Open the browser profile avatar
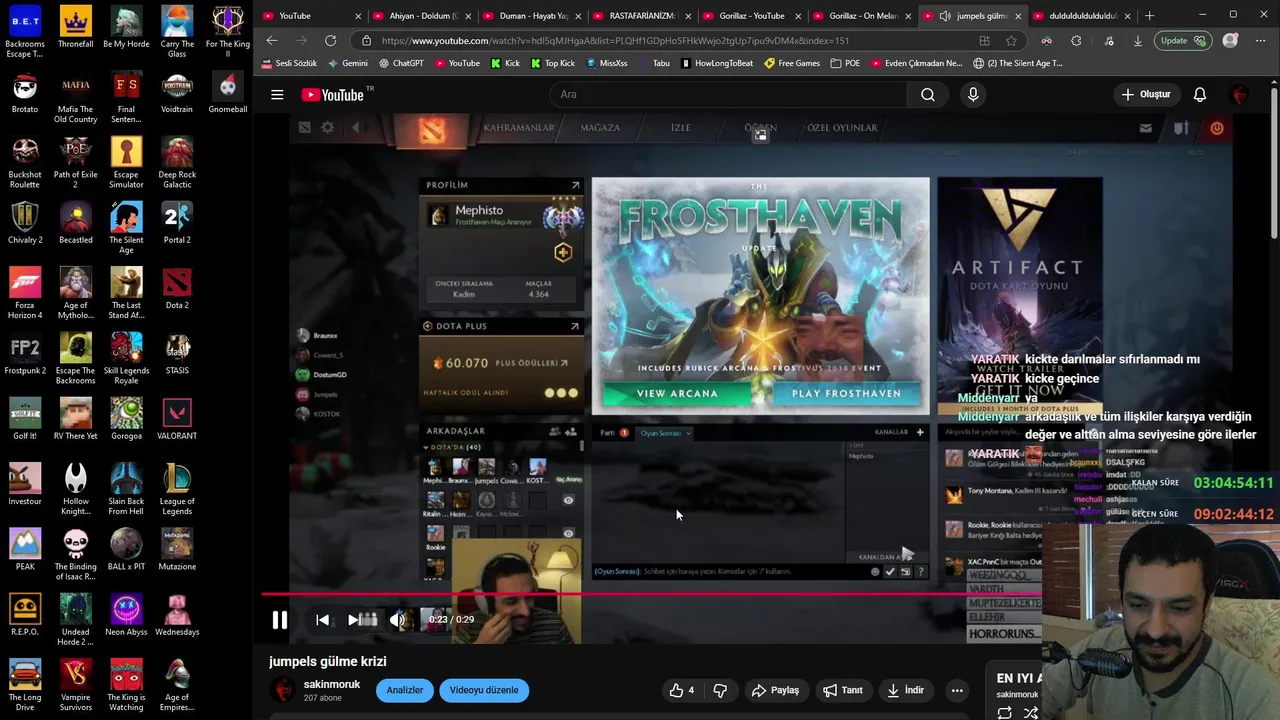This screenshot has width=1280, height=720. point(1231,41)
